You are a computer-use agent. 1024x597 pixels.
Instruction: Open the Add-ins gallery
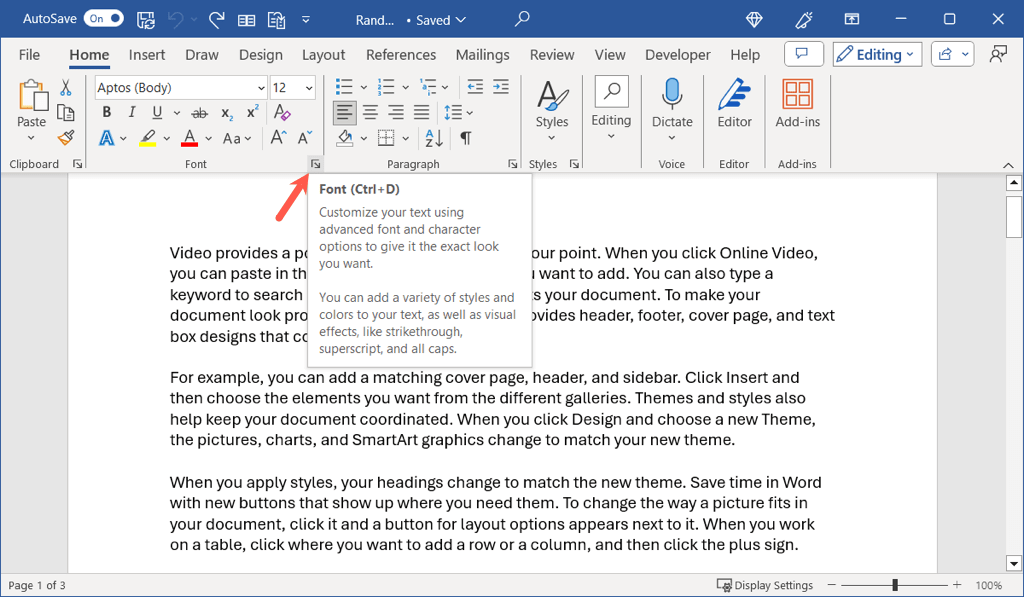[x=797, y=105]
